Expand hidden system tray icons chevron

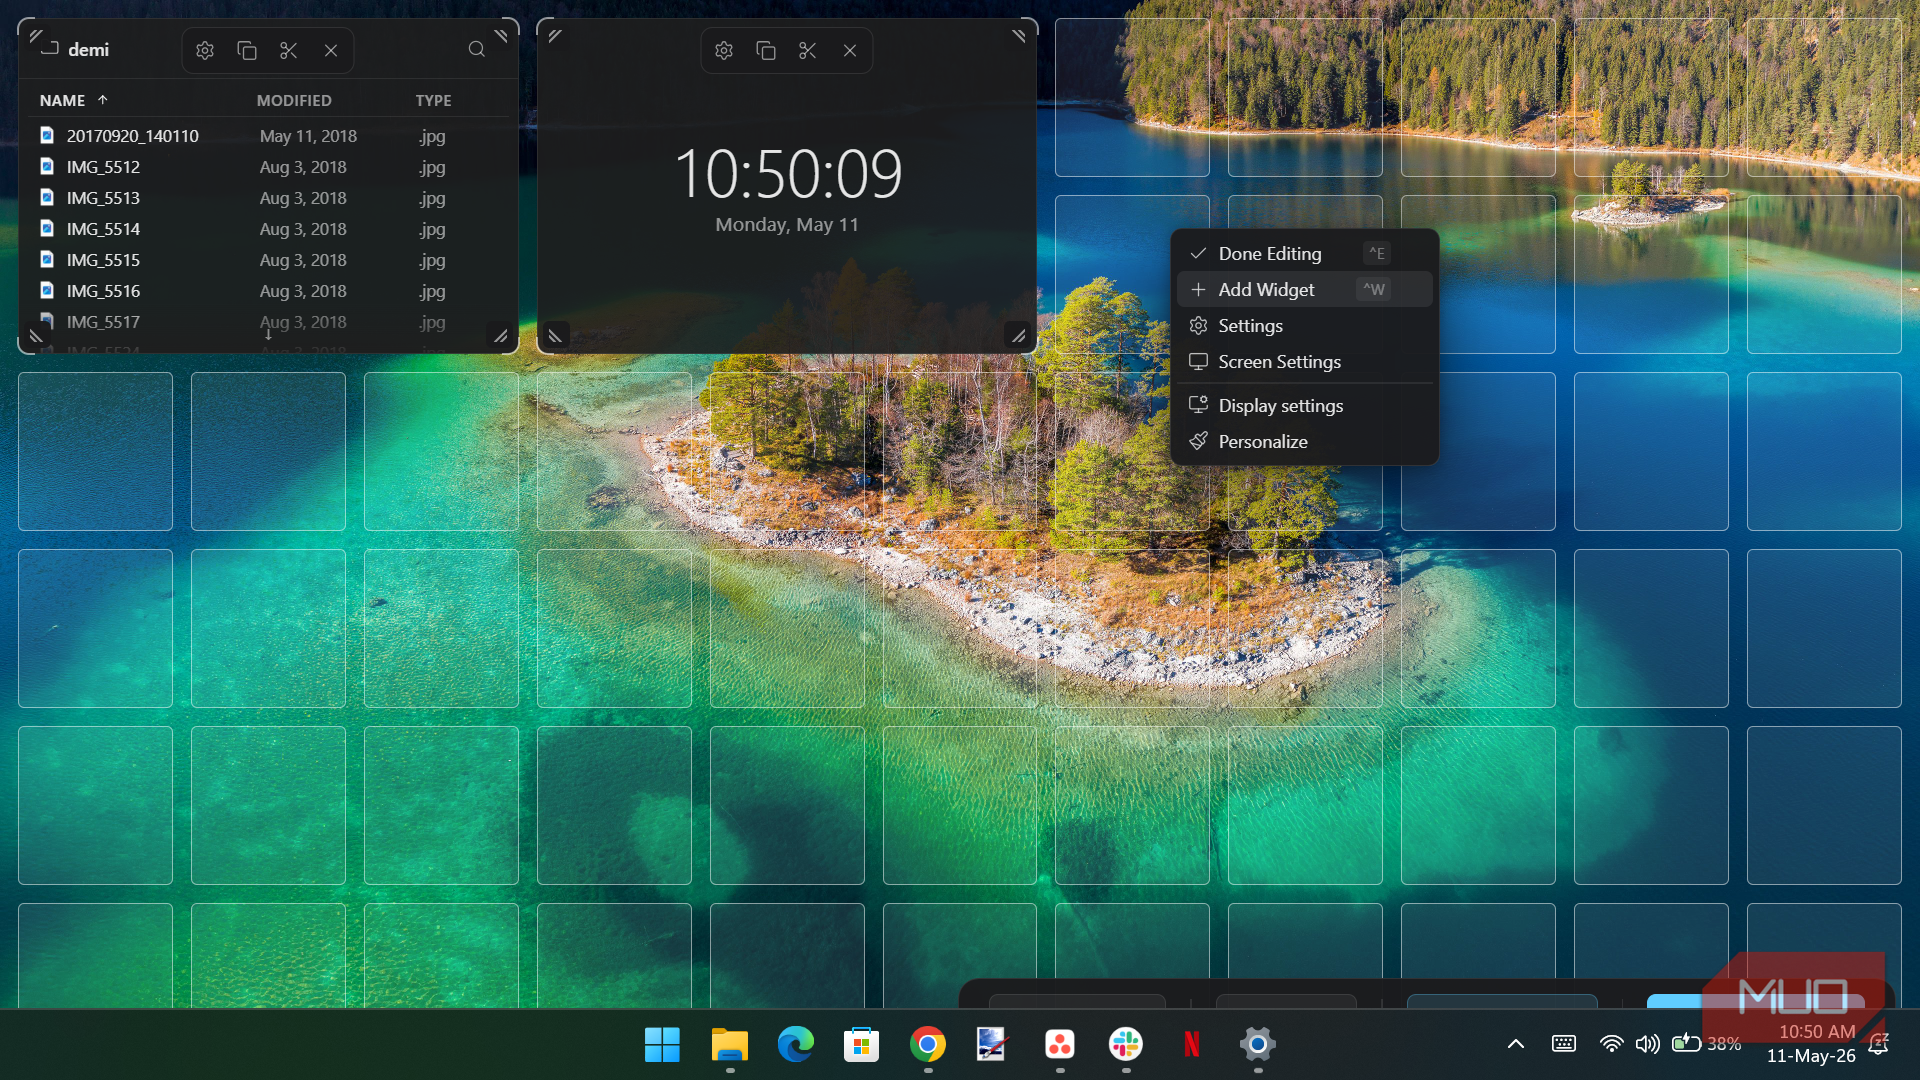pyautogui.click(x=1516, y=1044)
